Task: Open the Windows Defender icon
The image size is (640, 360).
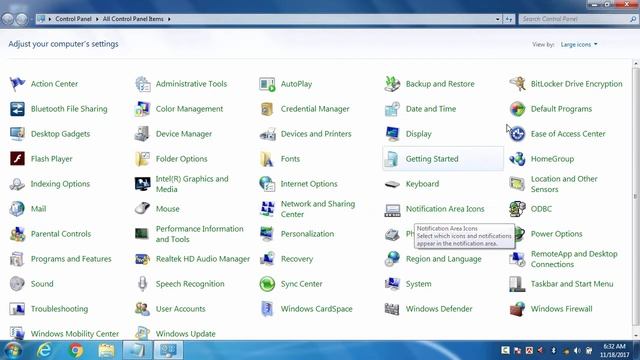Action: 392,309
